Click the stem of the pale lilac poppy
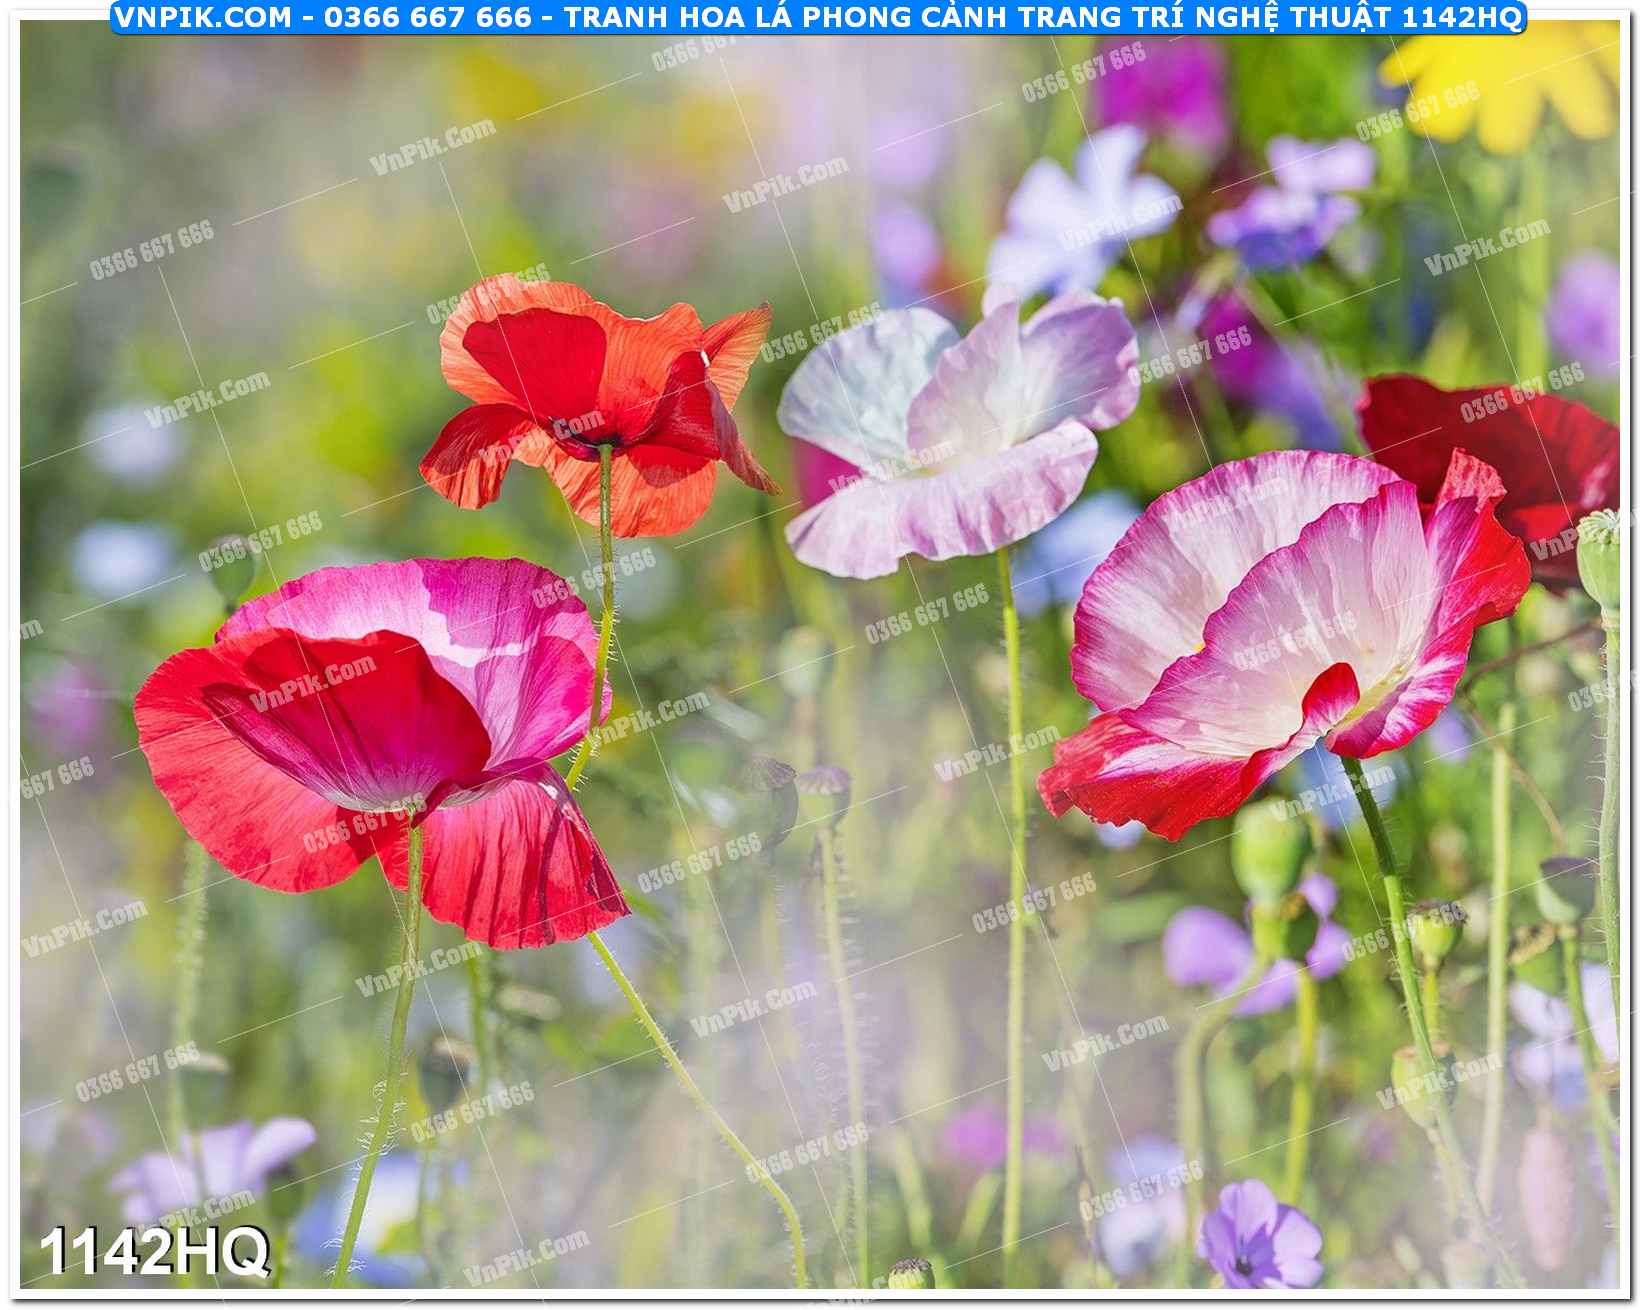Viewport: 1641px width, 1310px height. coord(1014,800)
